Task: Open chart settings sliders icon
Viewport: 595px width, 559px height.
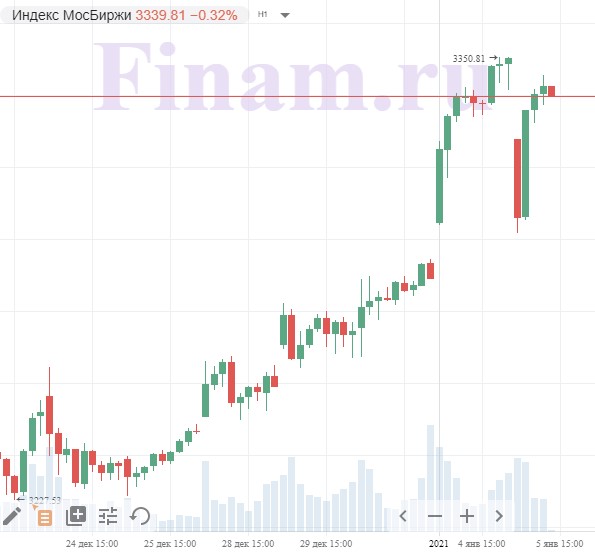Action: [x=108, y=516]
